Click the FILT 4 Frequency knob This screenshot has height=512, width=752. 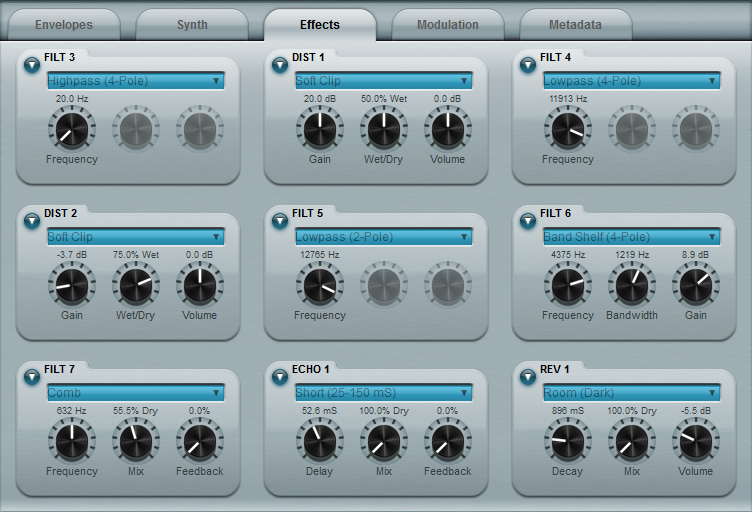[x=568, y=129]
